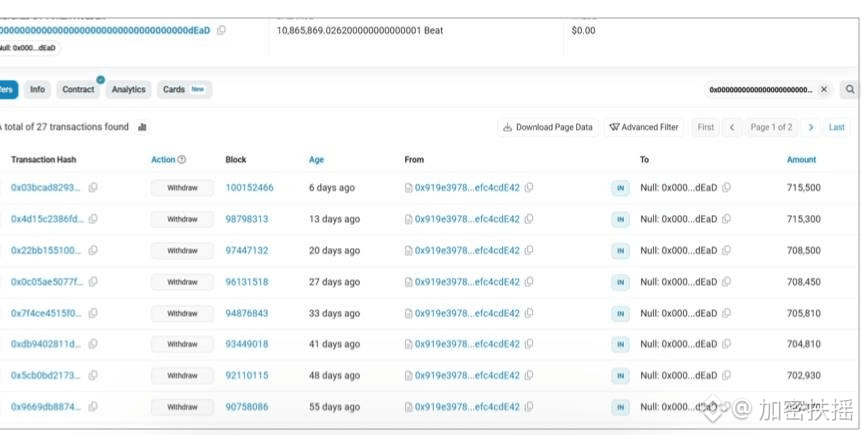
Task: Copy transaction hash 0x0c05ae5077f
Action: point(93,282)
